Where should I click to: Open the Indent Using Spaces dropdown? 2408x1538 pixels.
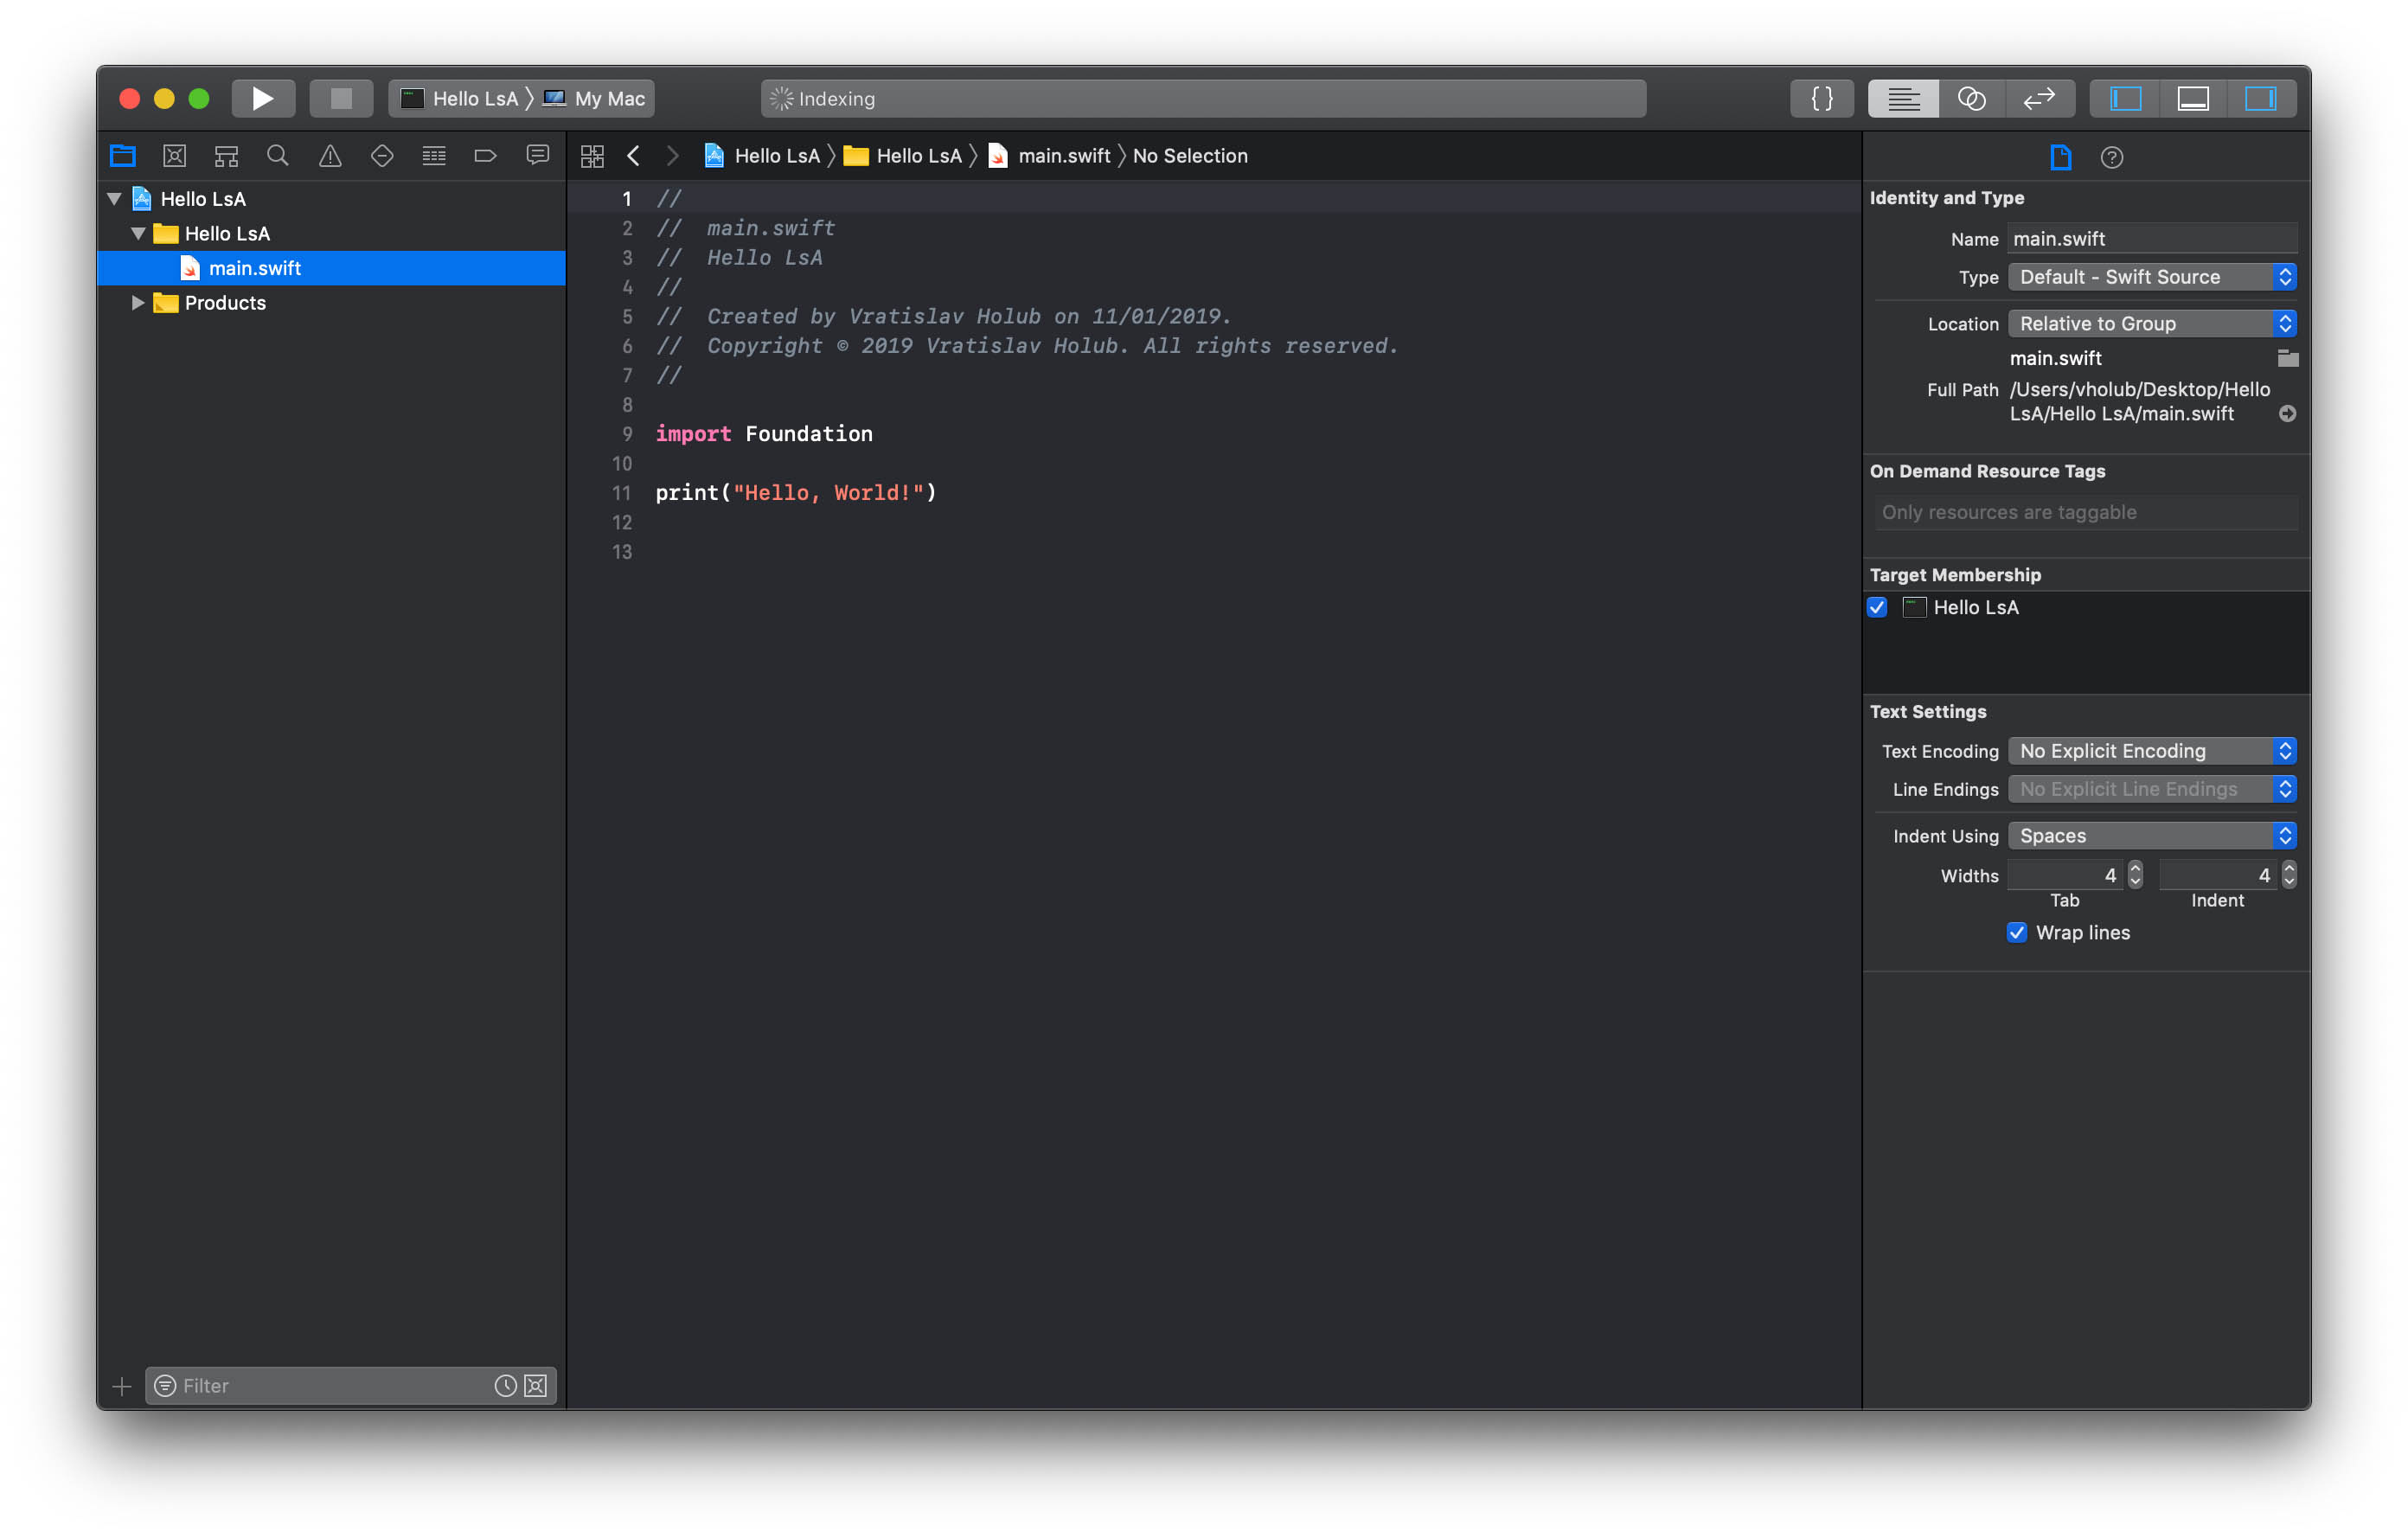2151,835
